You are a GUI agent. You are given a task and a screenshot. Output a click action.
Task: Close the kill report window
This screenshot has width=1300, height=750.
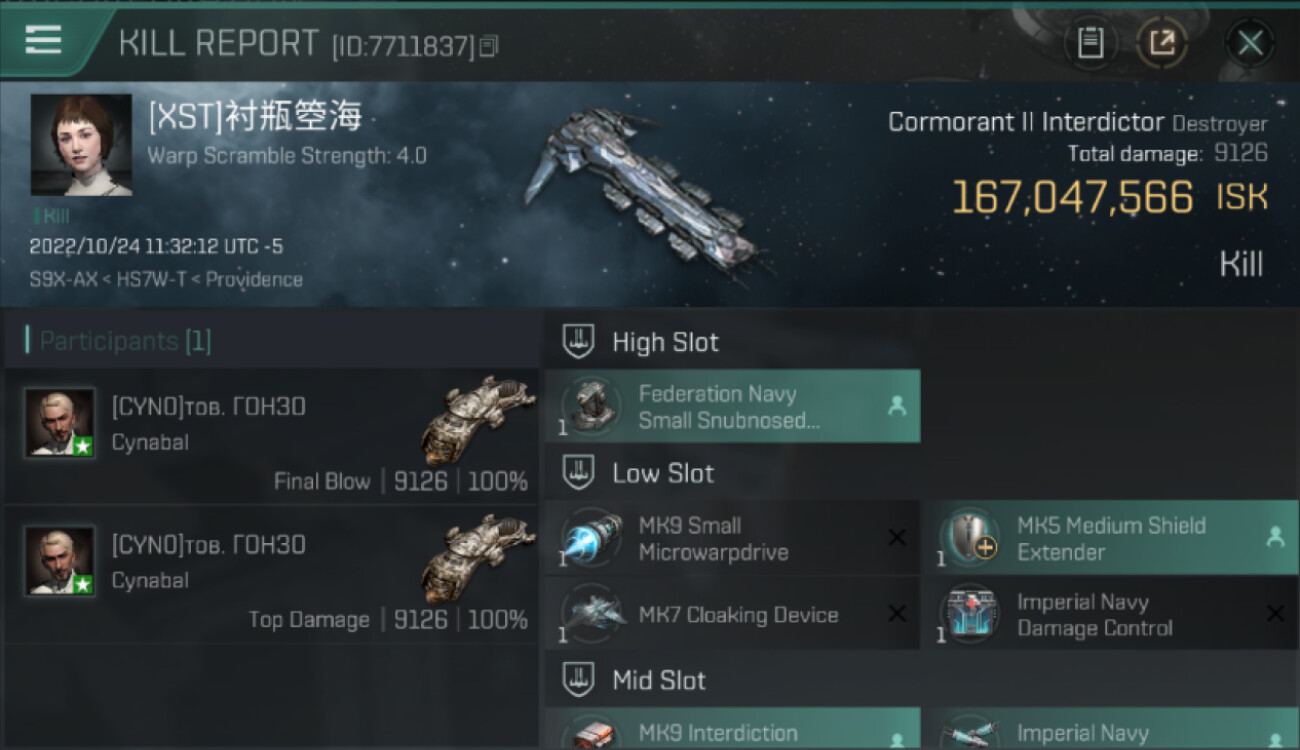(x=1250, y=43)
